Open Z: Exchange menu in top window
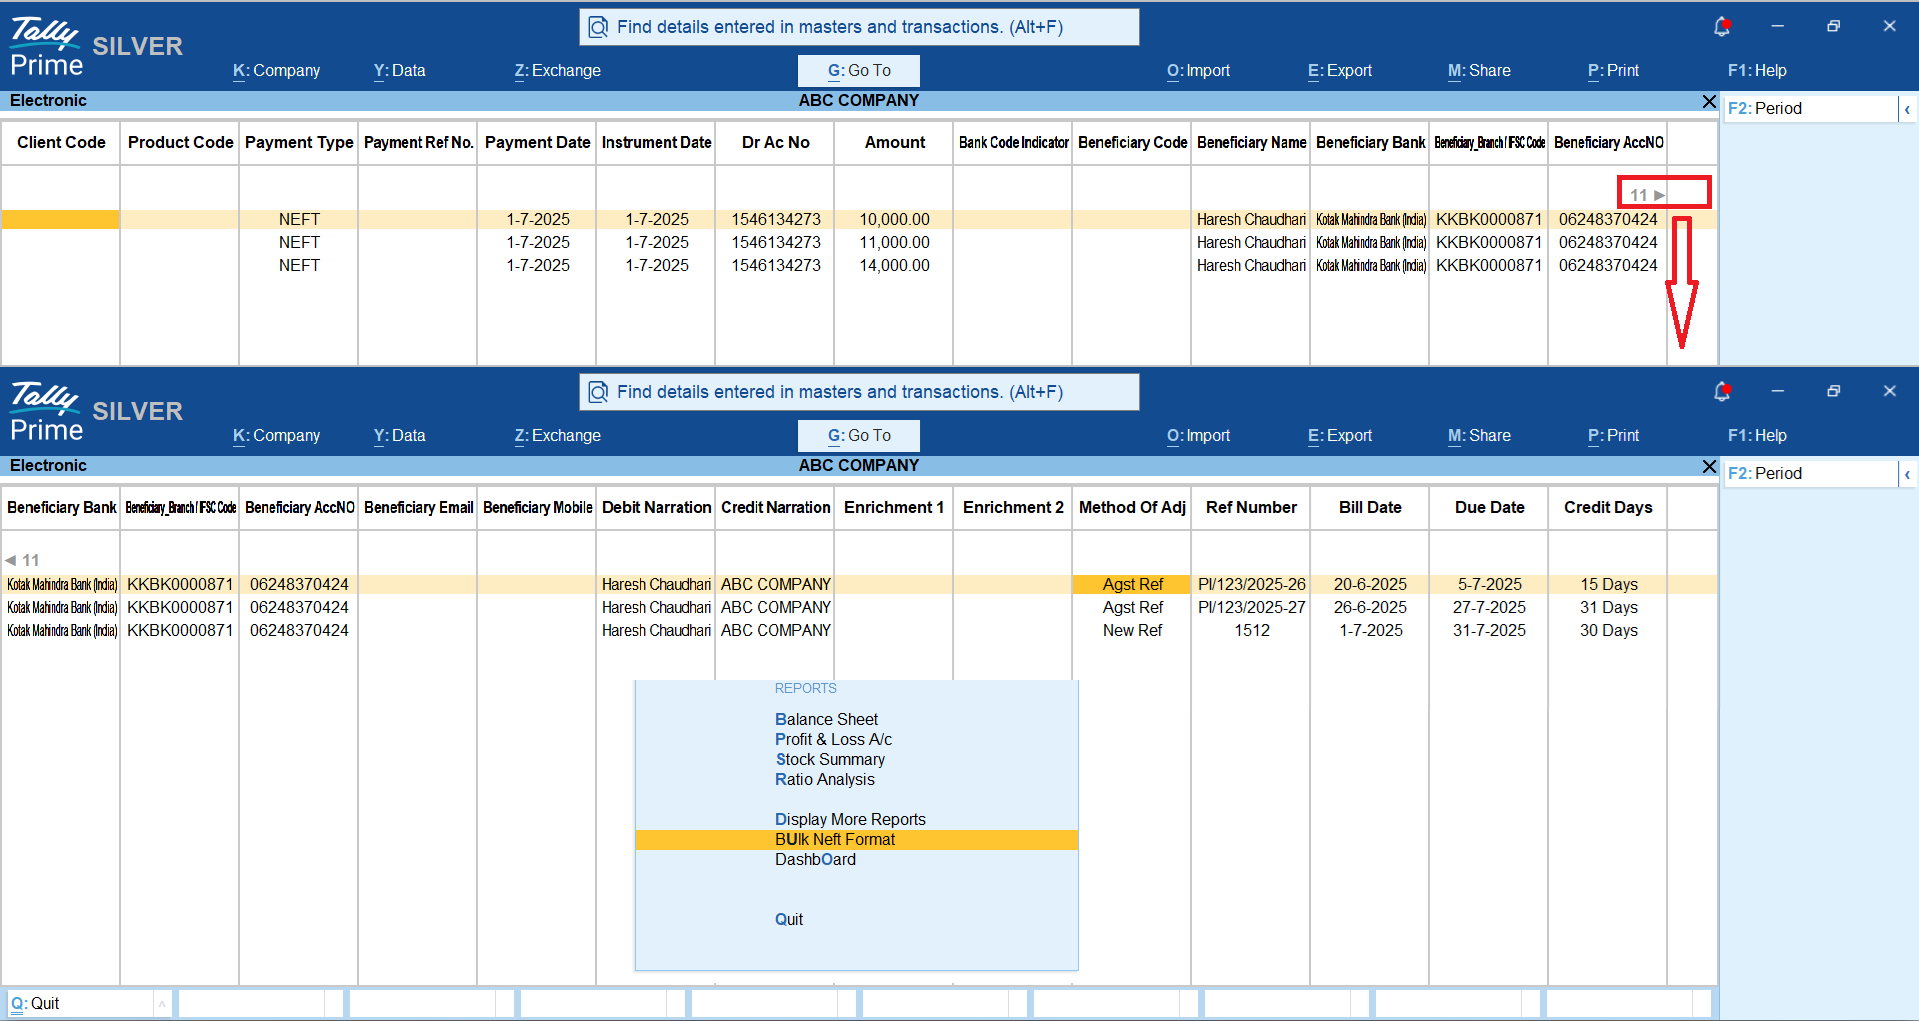This screenshot has width=1919, height=1021. click(557, 71)
